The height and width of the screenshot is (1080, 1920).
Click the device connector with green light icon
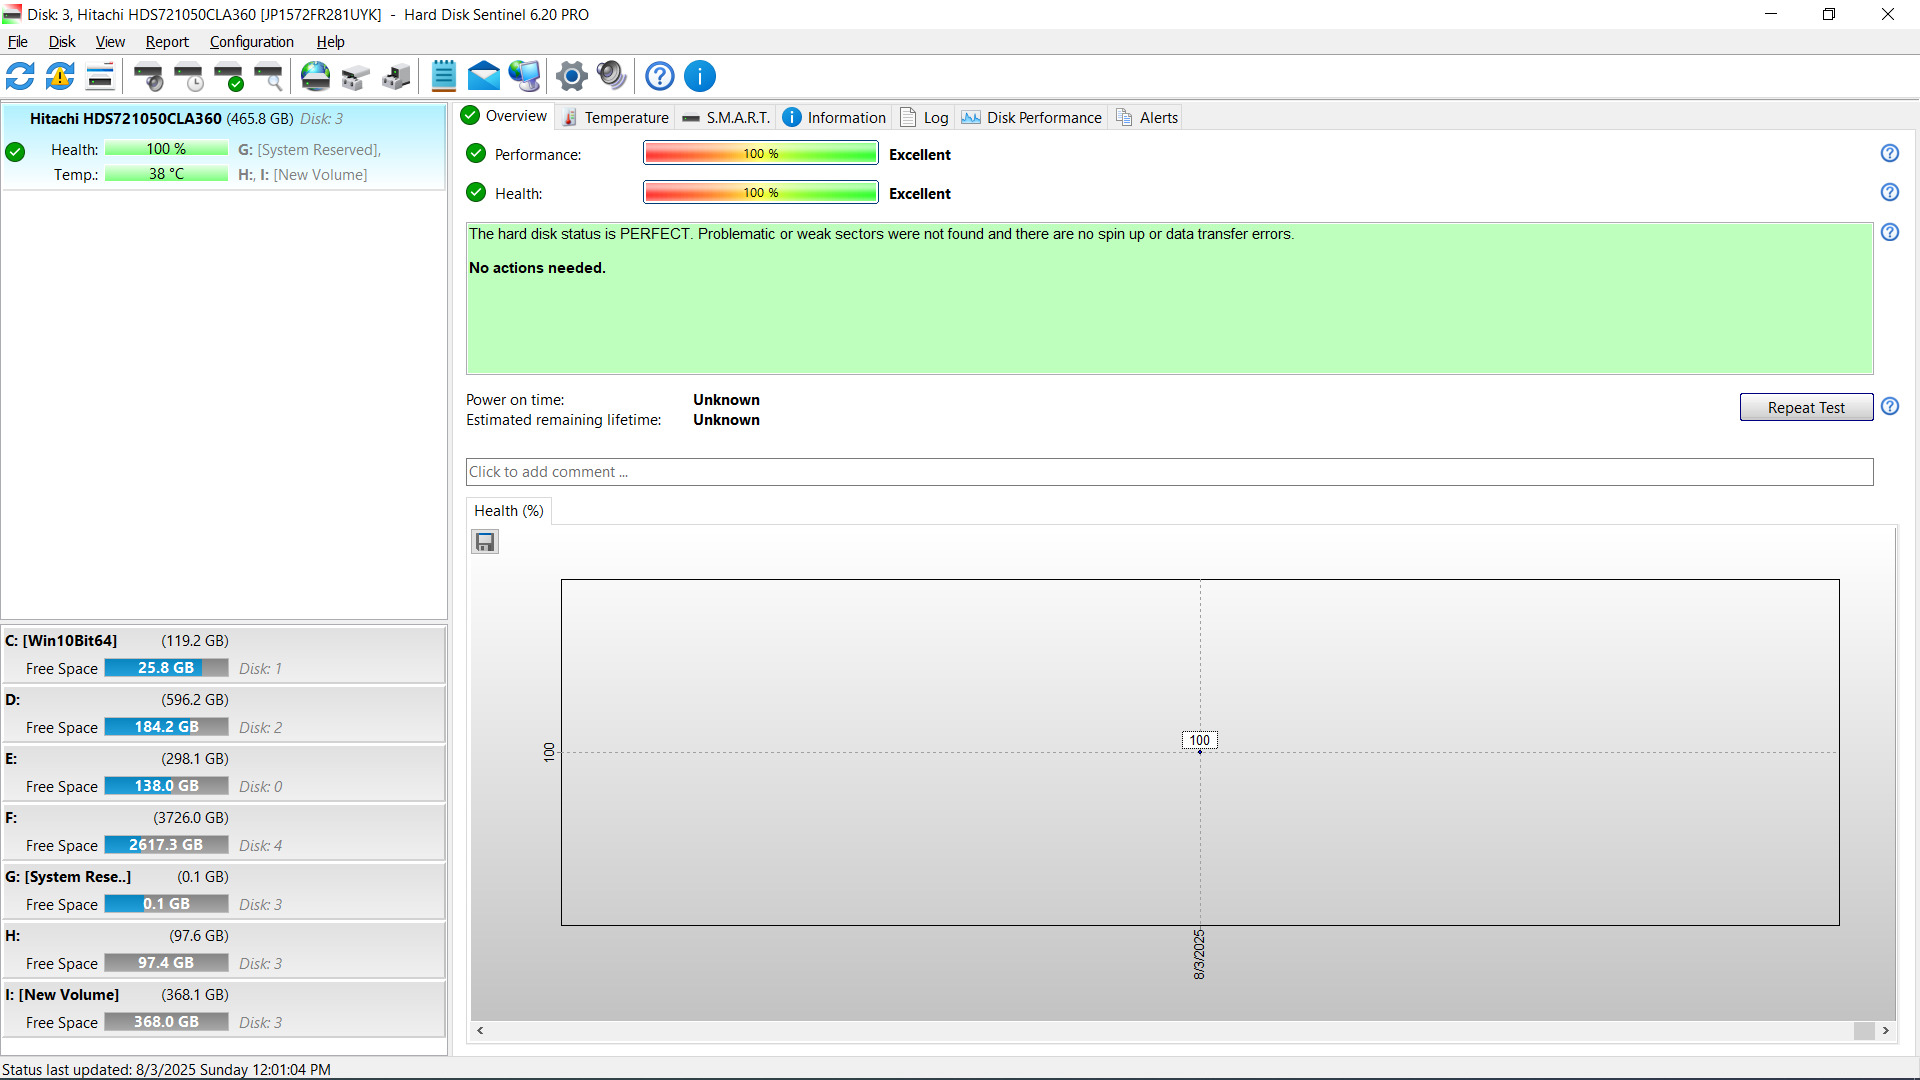(x=396, y=76)
